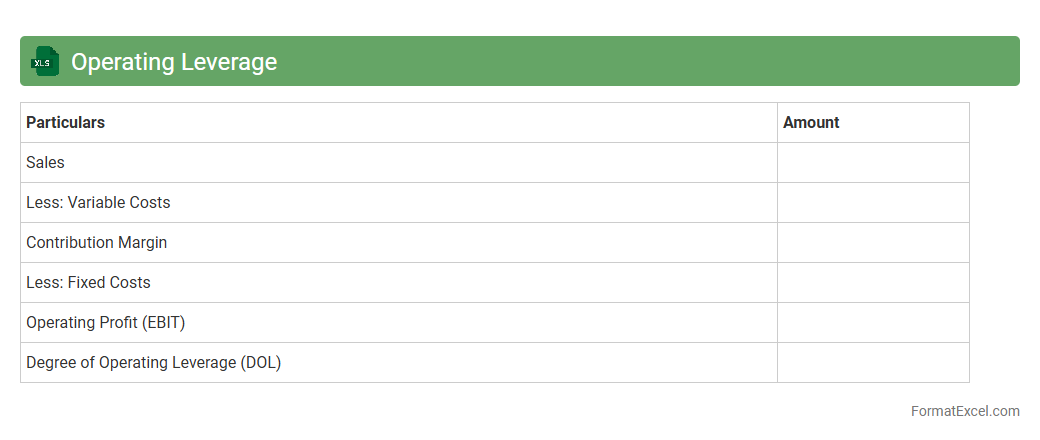The height and width of the screenshot is (440, 1040).
Task: Click the Operating Profit amount cell
Action: (x=873, y=323)
